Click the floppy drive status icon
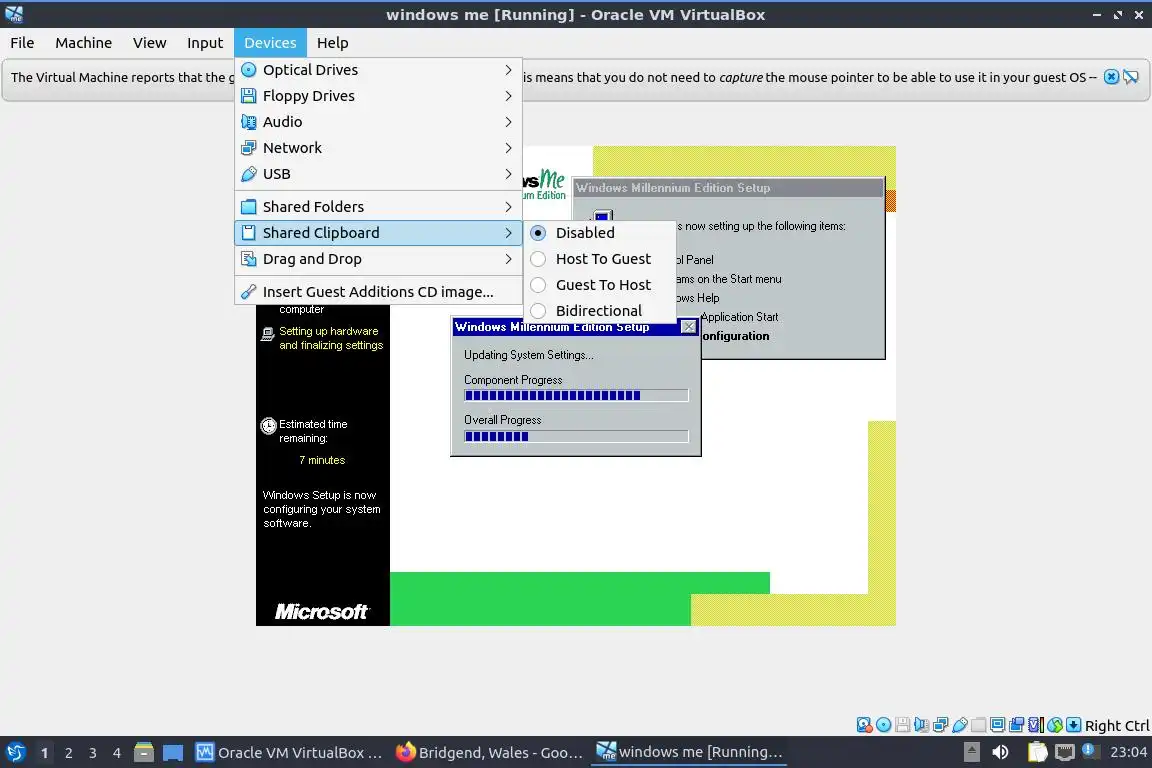The height and width of the screenshot is (768, 1152). click(x=902, y=725)
